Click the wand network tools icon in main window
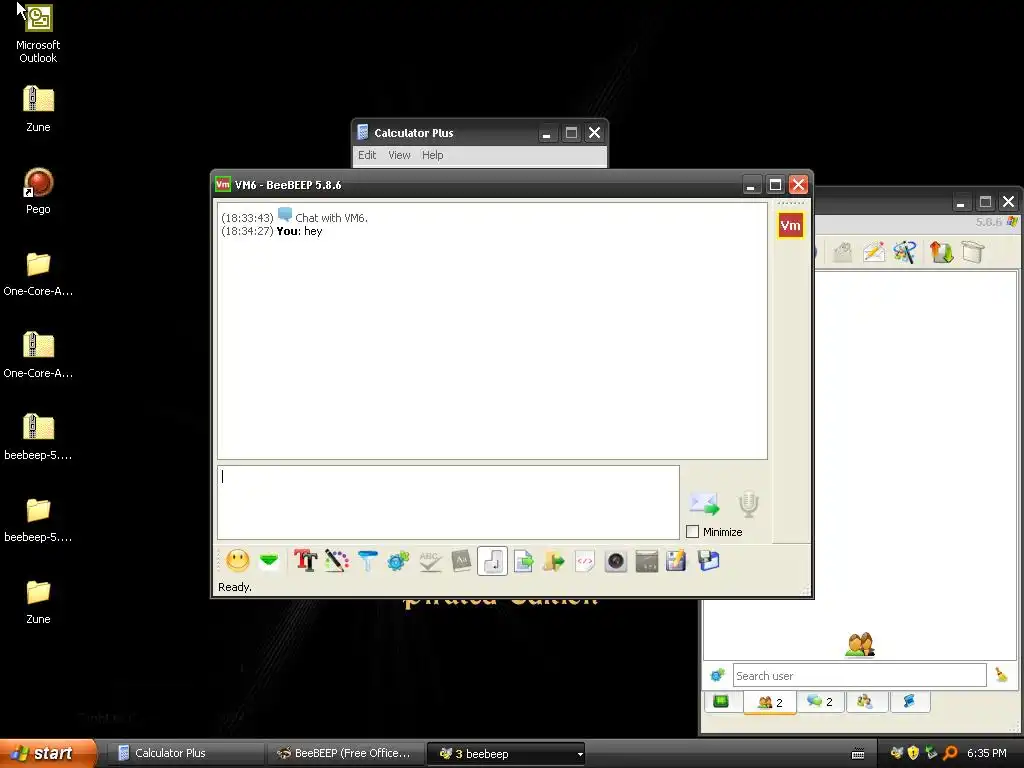This screenshot has width=1024, height=768. coord(904,252)
